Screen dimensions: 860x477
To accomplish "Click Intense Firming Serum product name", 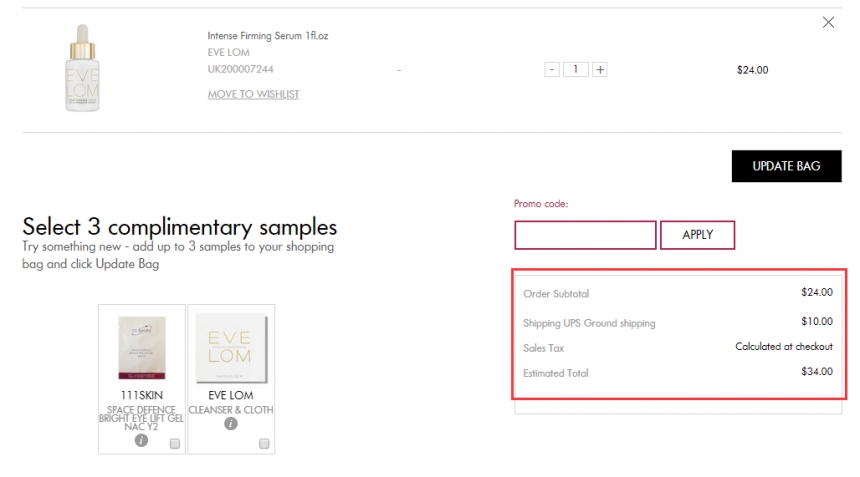I will click(268, 36).
